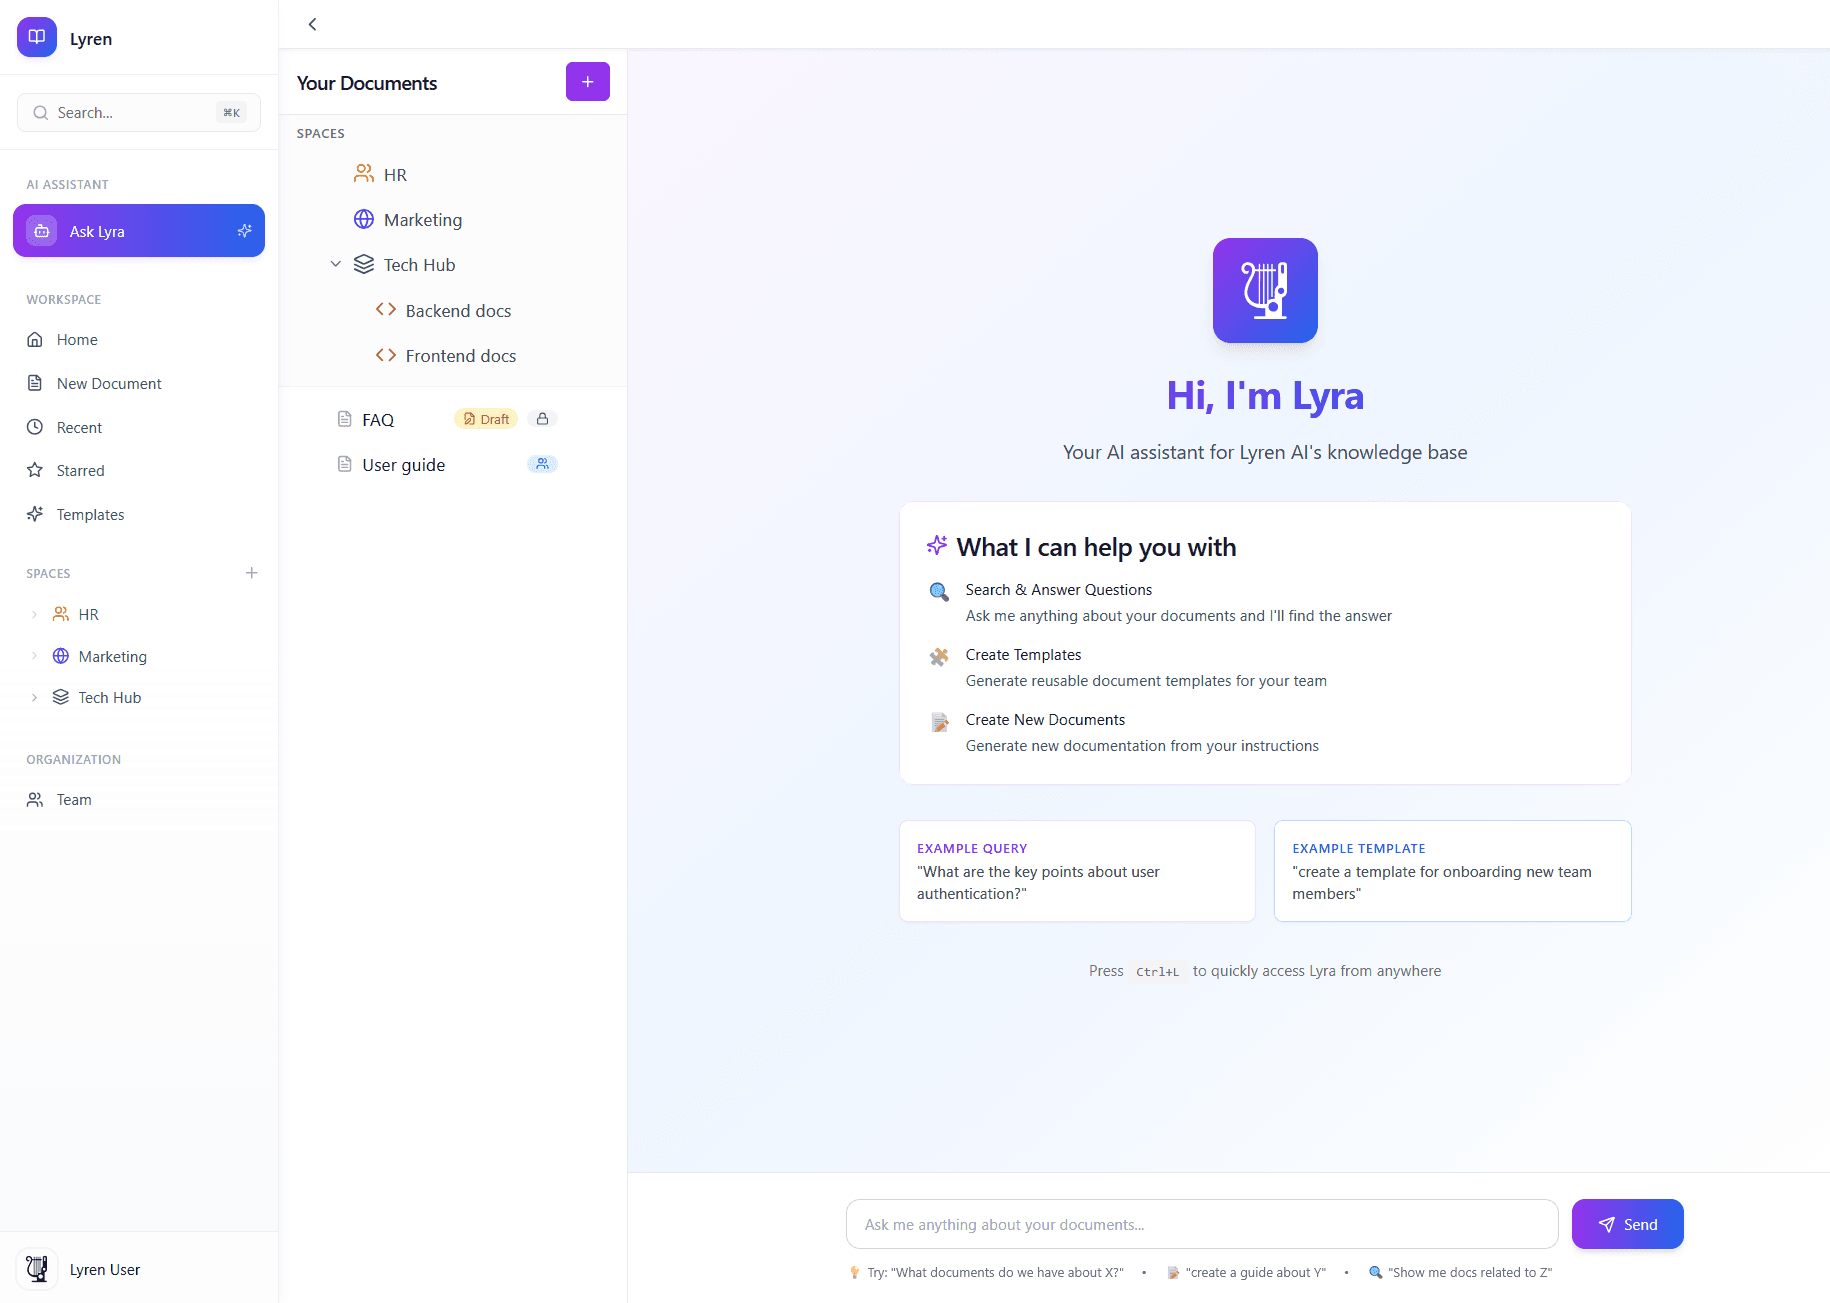Open the Starred items section
This screenshot has width=1830, height=1303.
click(79, 470)
